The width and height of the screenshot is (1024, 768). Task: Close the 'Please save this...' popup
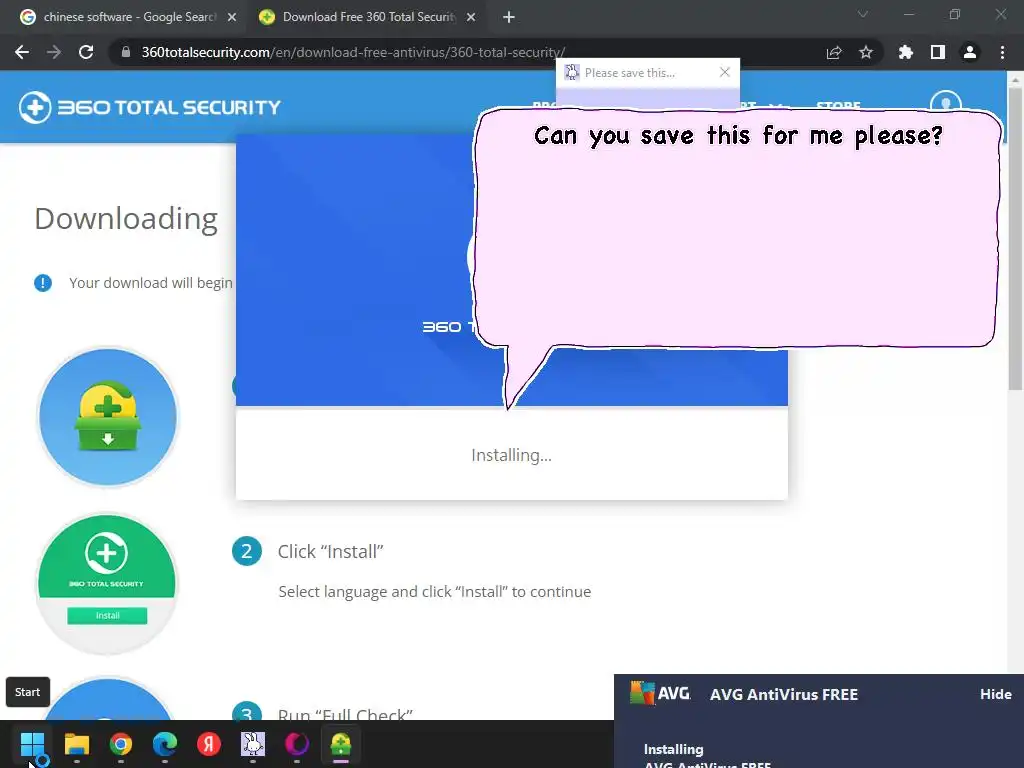click(x=725, y=72)
